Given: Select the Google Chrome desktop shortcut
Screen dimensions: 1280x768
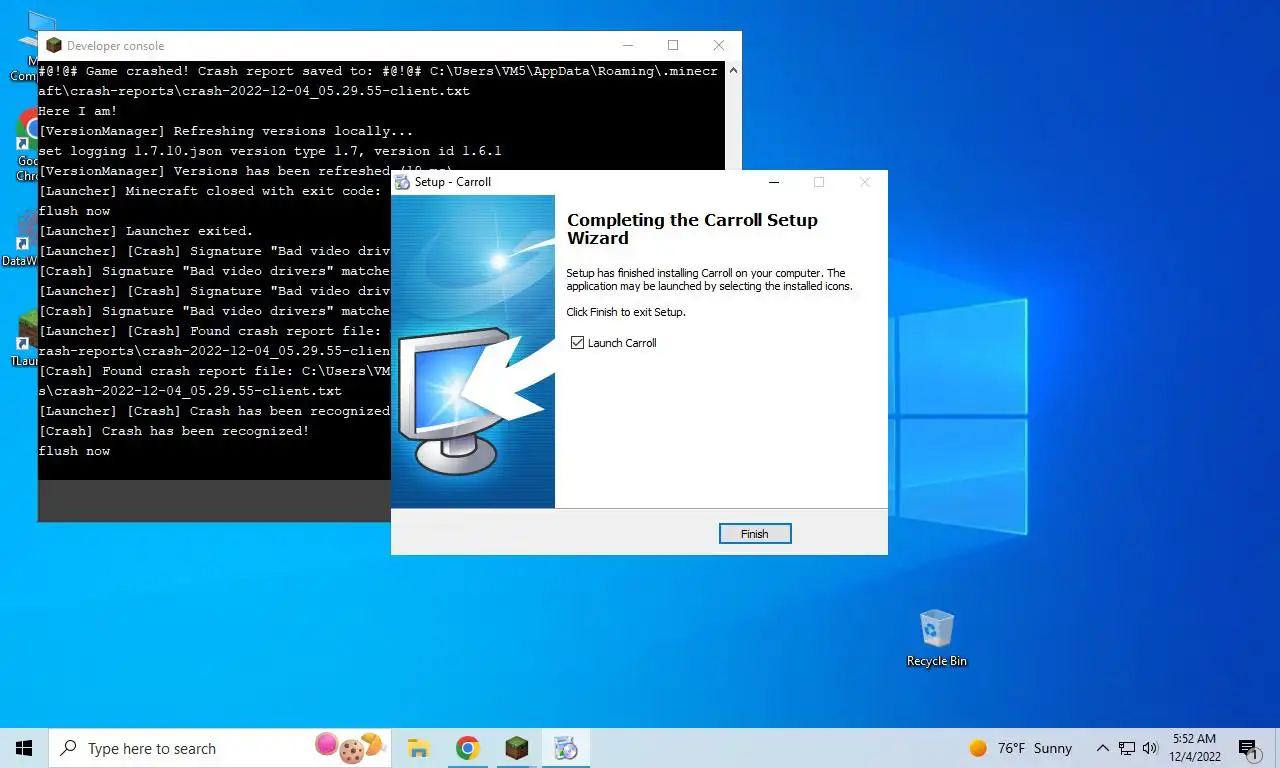Looking at the screenshot, I should [x=27, y=145].
